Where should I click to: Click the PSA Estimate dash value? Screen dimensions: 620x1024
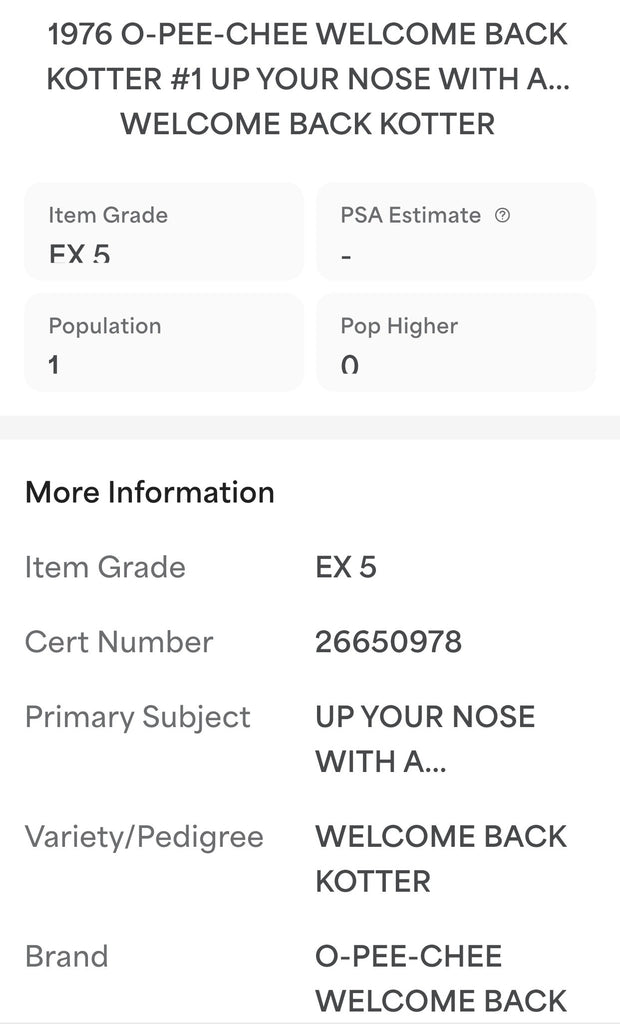346,256
